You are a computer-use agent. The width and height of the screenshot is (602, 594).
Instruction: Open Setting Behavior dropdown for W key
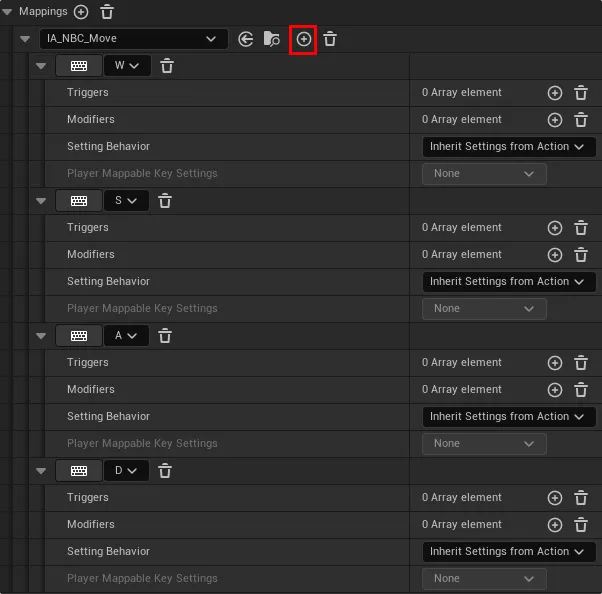coord(509,147)
